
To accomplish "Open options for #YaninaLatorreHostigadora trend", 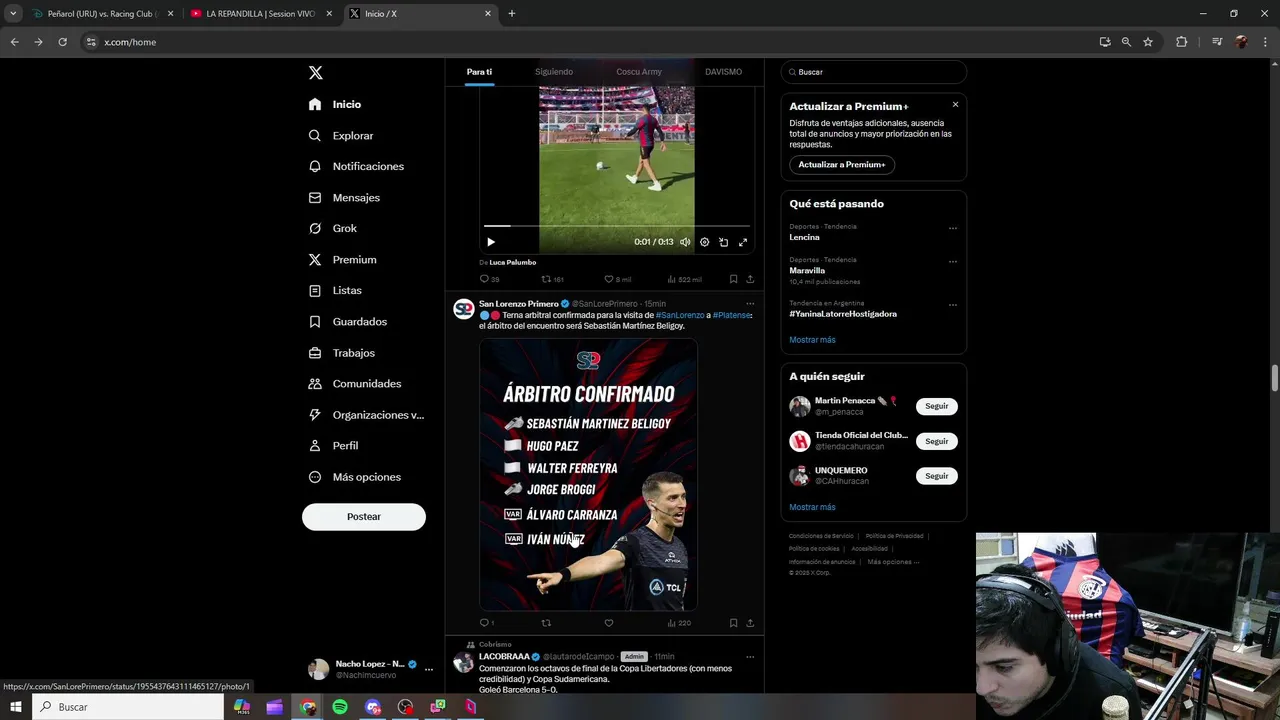I will point(952,304).
